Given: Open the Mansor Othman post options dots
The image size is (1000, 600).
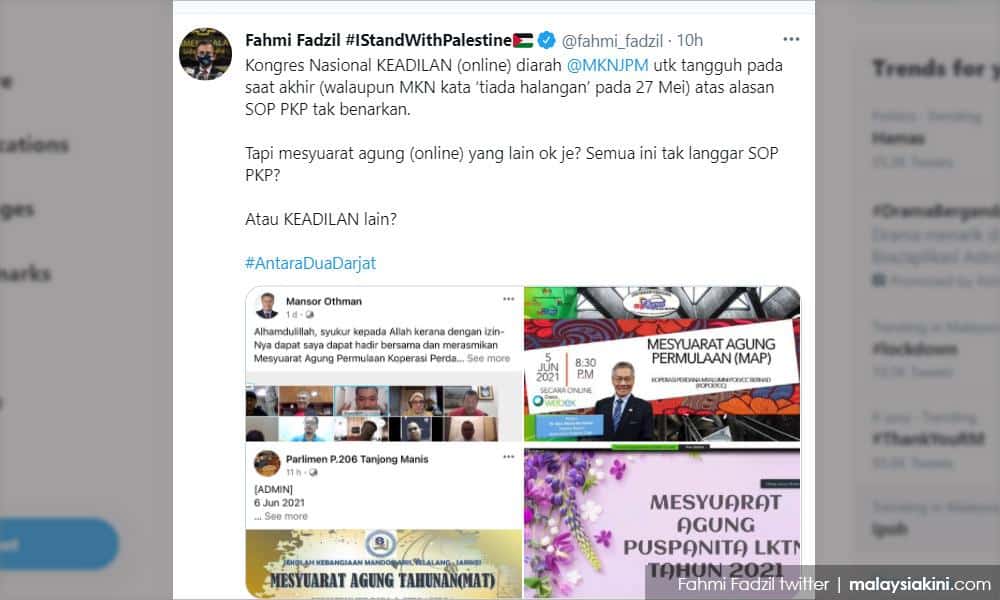Looking at the screenshot, I should coord(508,299).
